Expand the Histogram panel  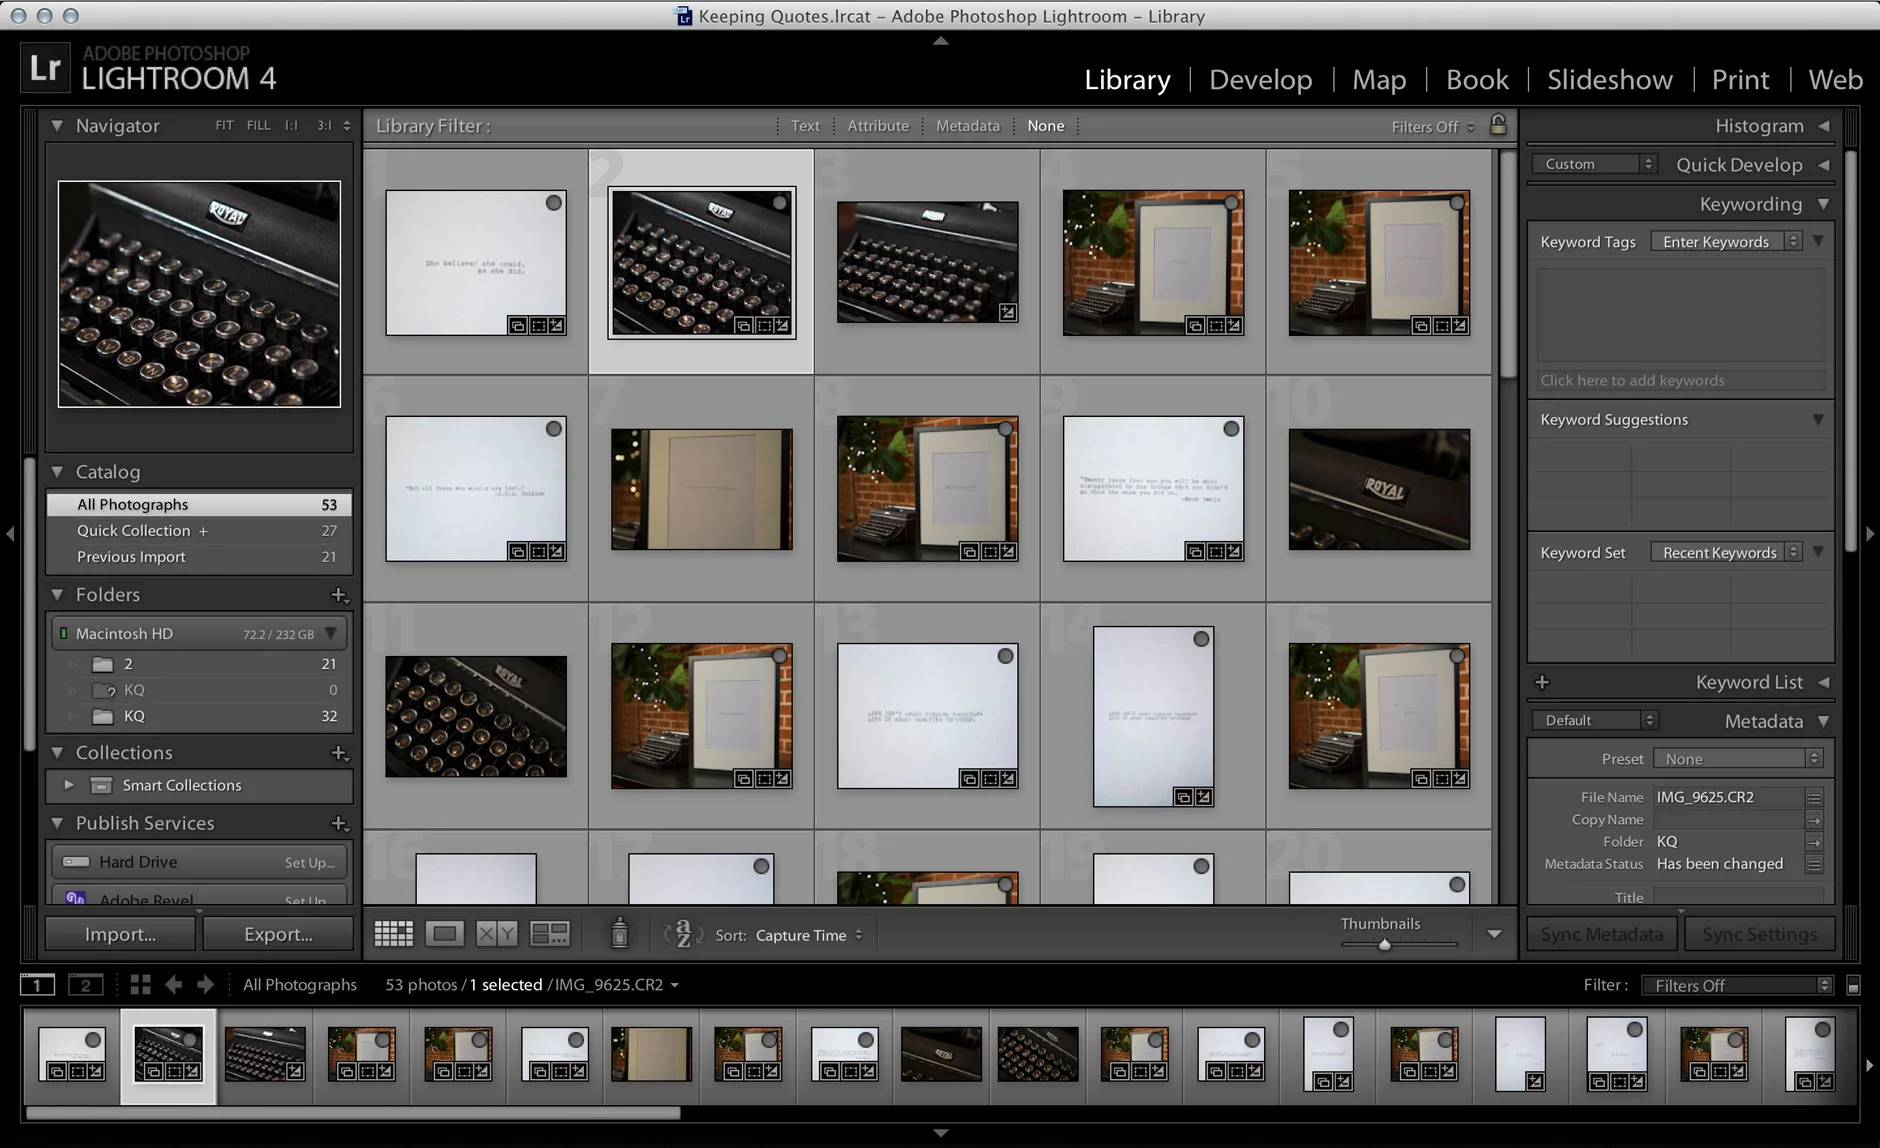coord(1824,126)
